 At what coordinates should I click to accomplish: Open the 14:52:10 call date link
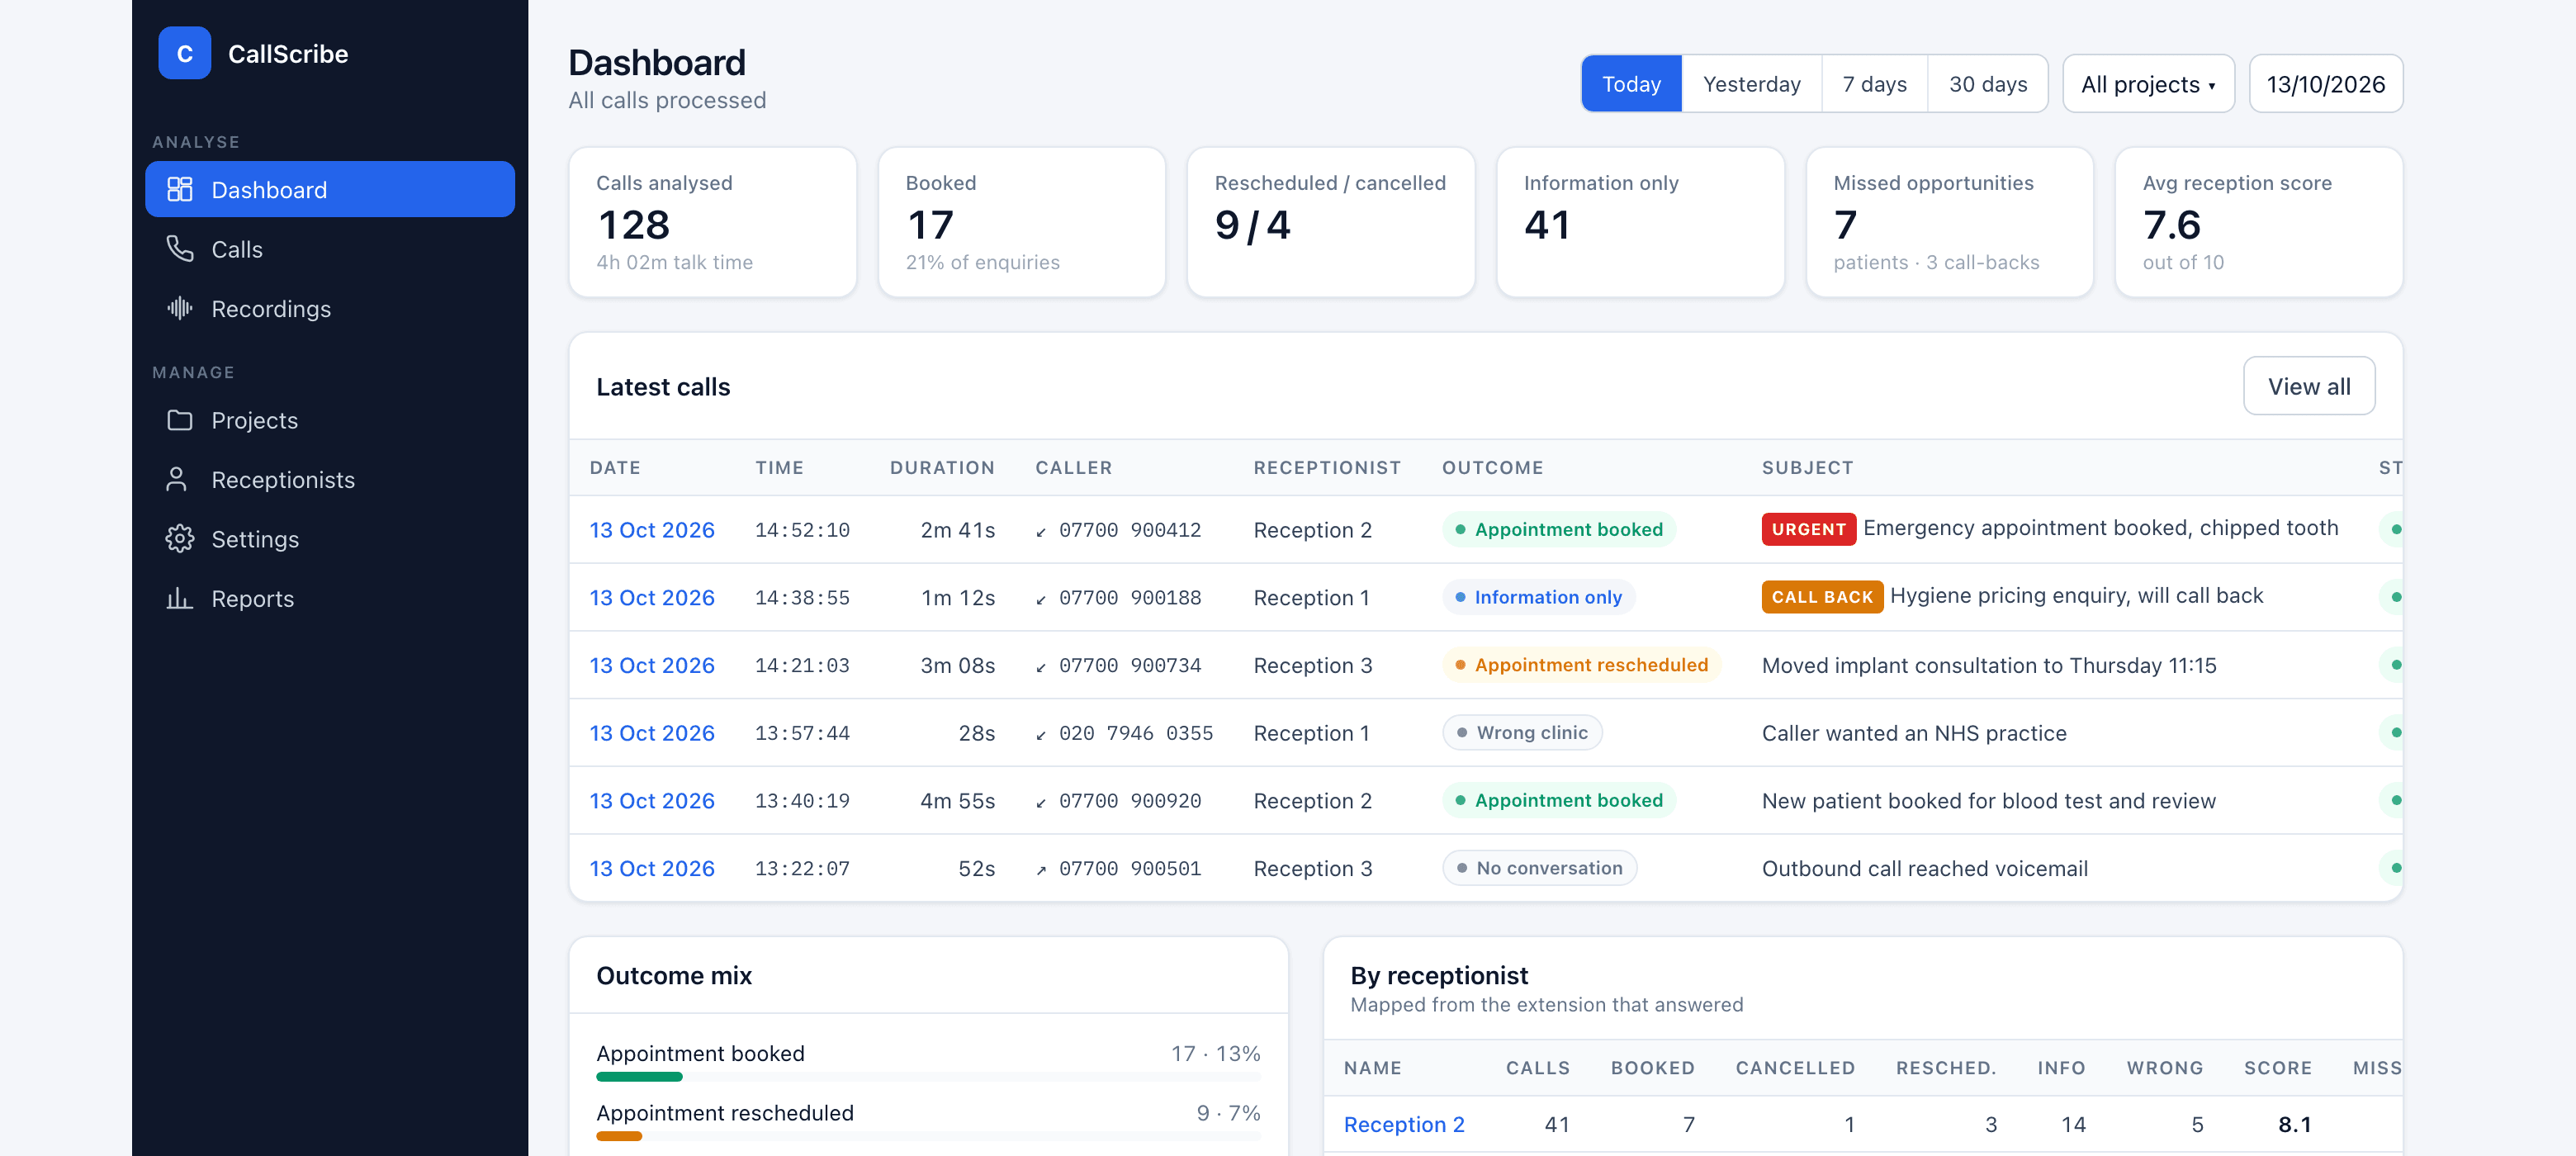pyautogui.click(x=652, y=530)
